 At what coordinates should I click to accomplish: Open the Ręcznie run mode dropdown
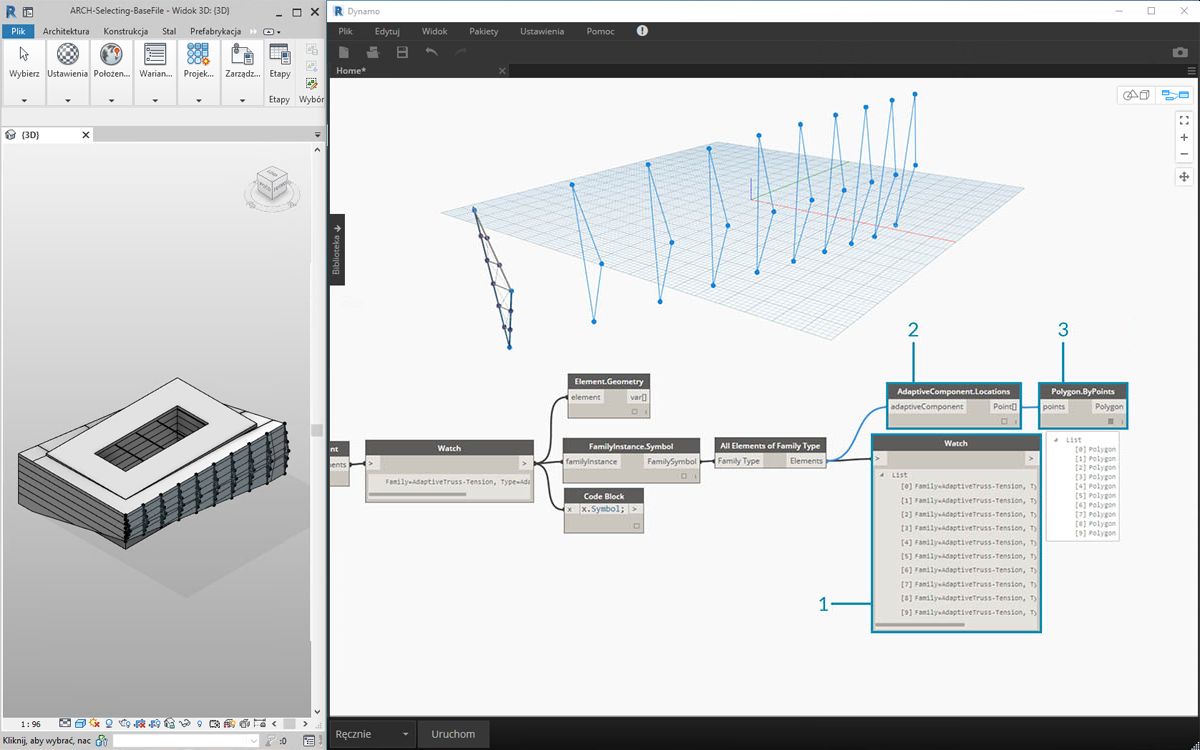pyautogui.click(x=373, y=734)
